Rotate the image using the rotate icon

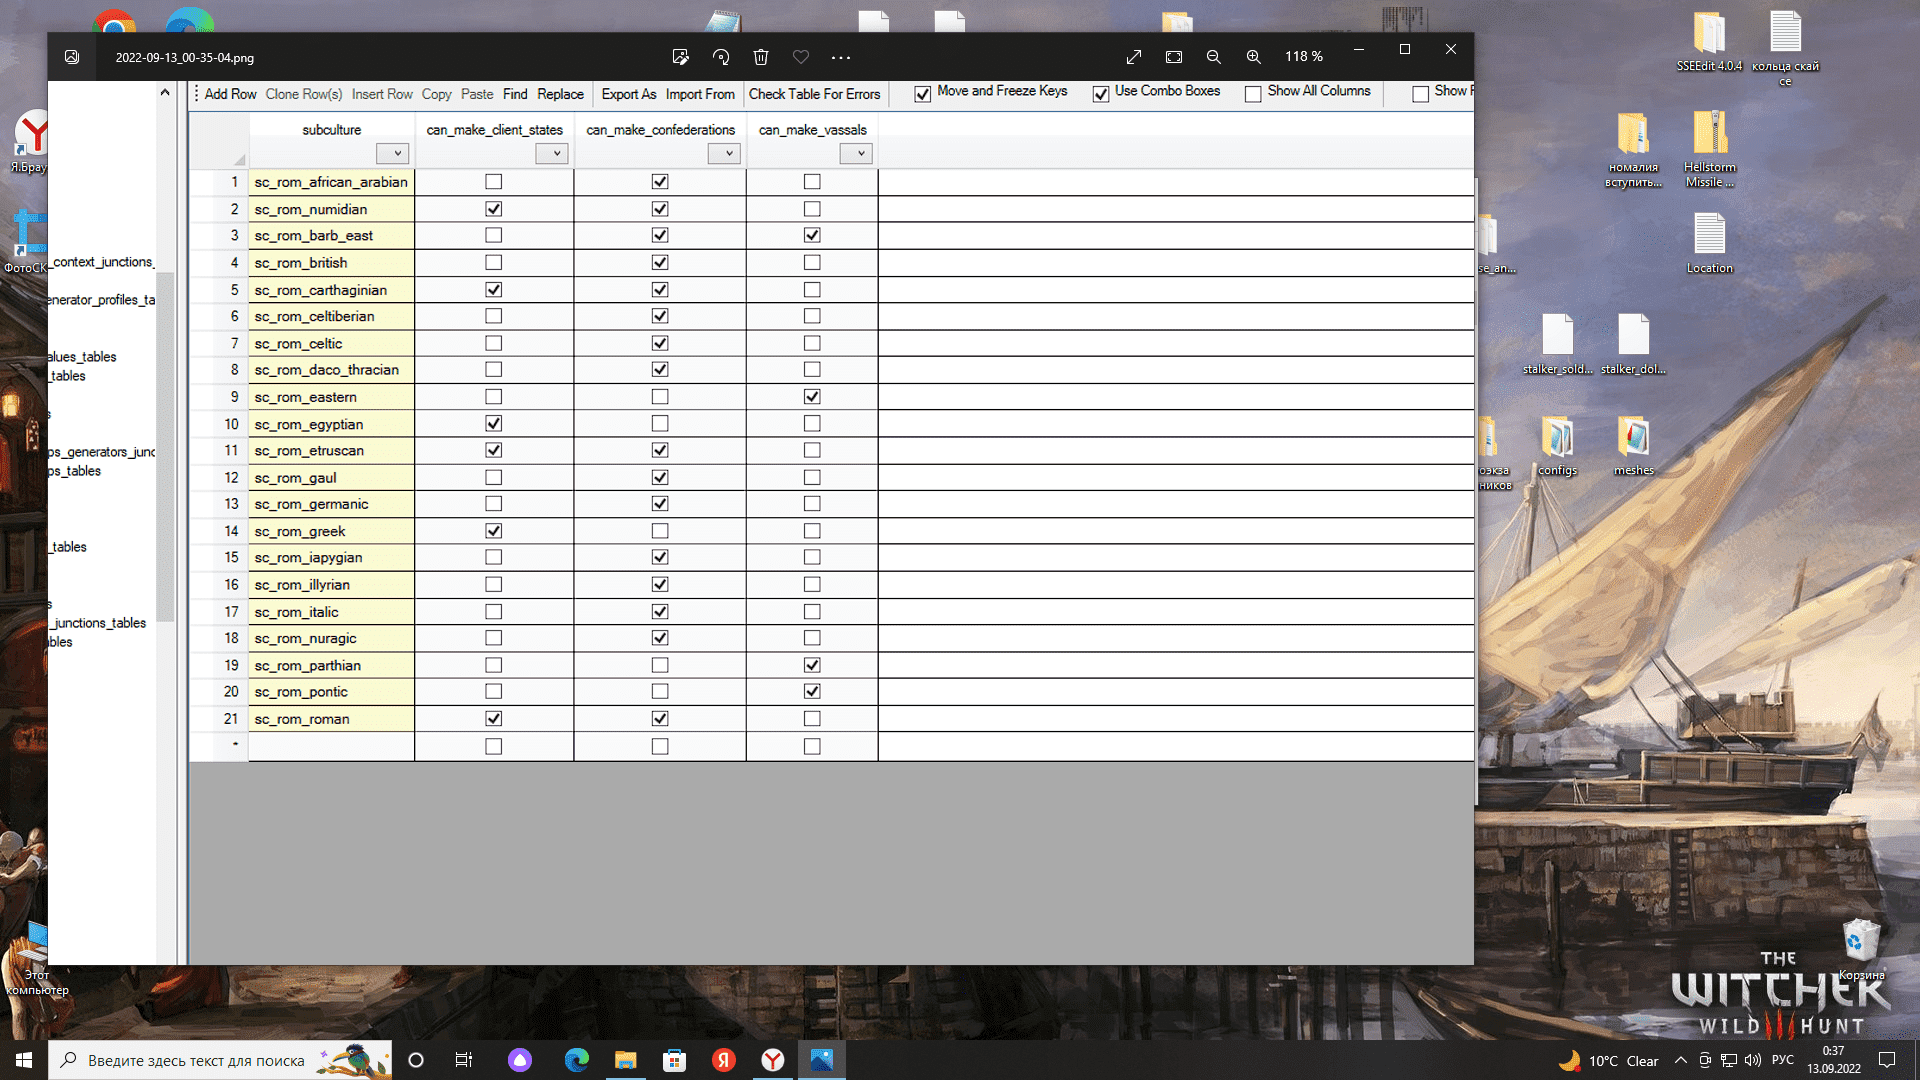721,57
